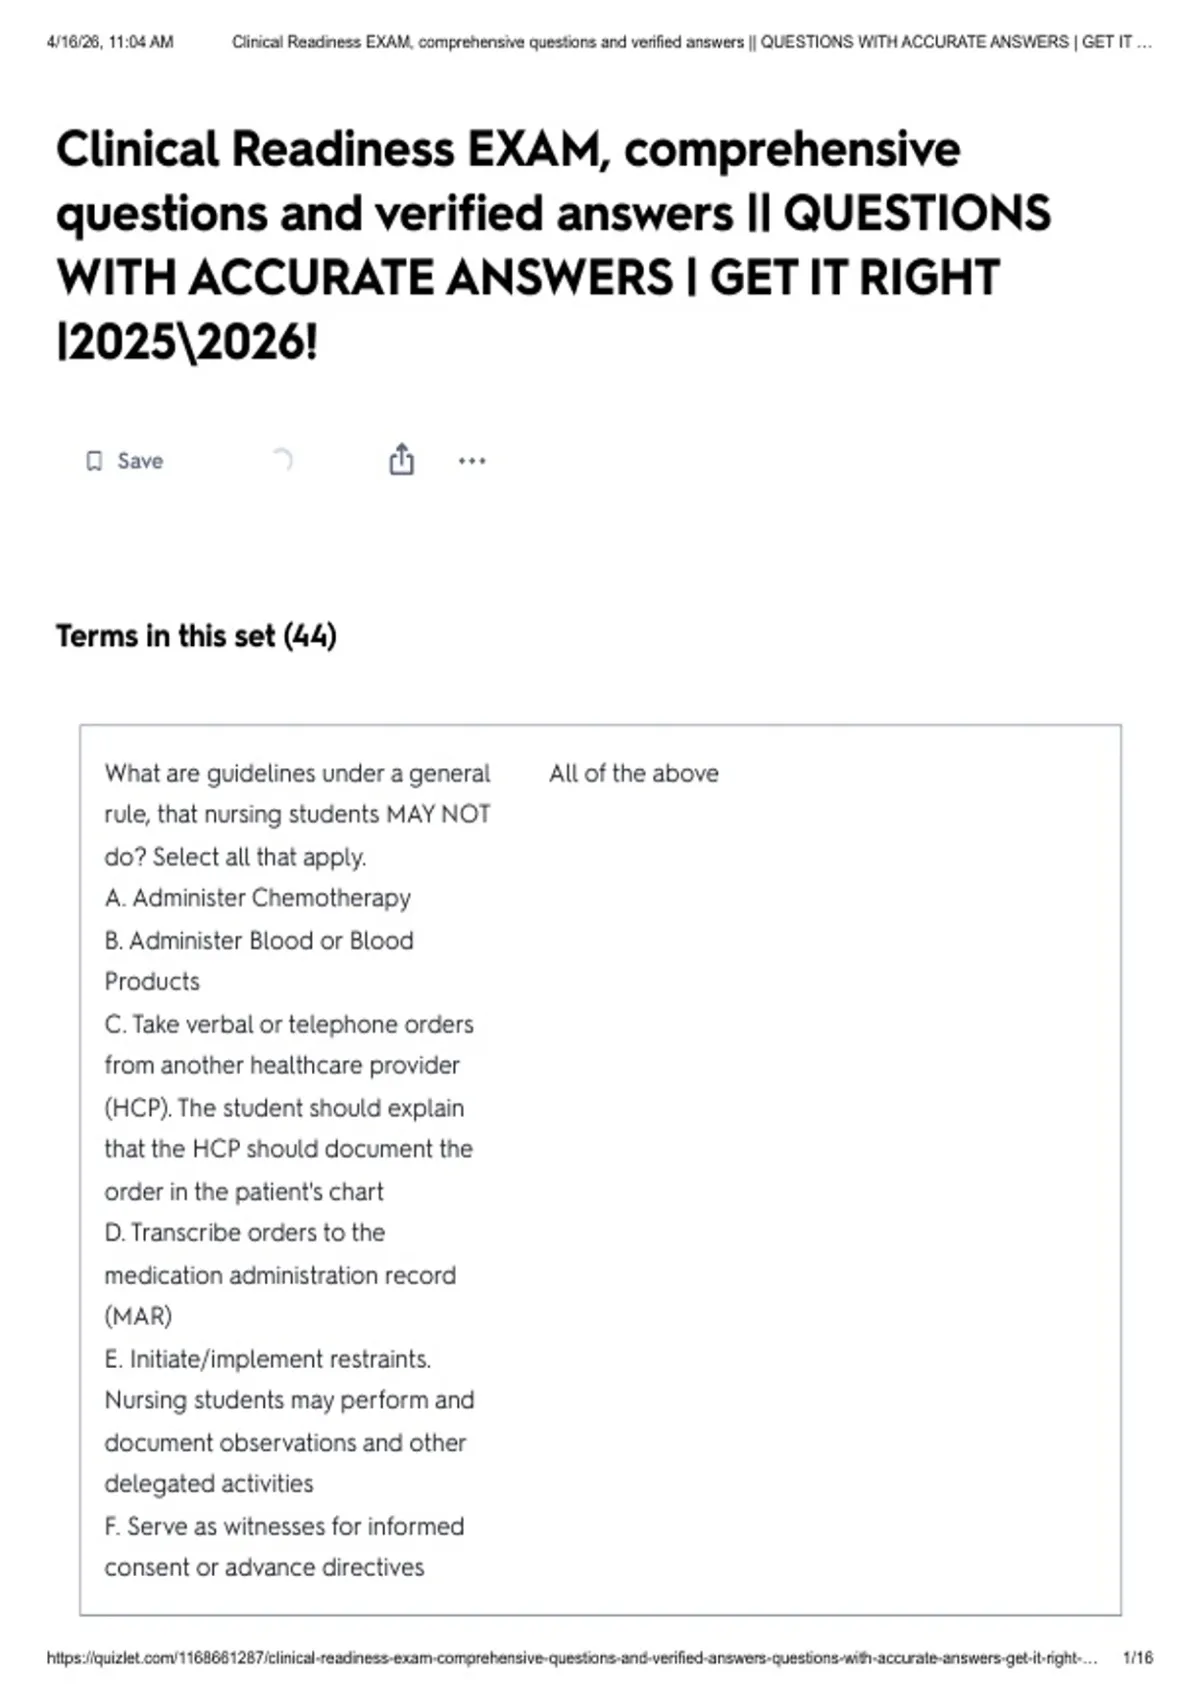The height and width of the screenshot is (1700, 1200).
Task: Open the three-dot more options menu
Action: click(x=472, y=461)
